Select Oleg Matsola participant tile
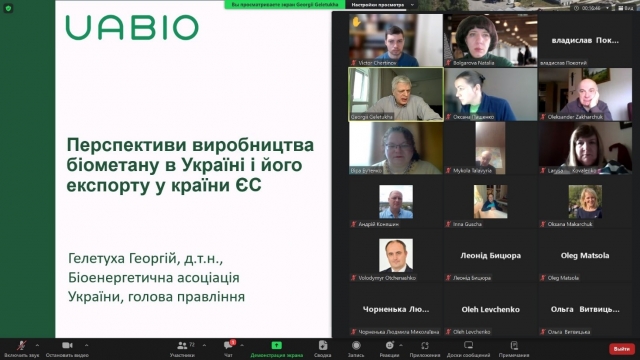This screenshot has height=360, width=640. coord(585,256)
